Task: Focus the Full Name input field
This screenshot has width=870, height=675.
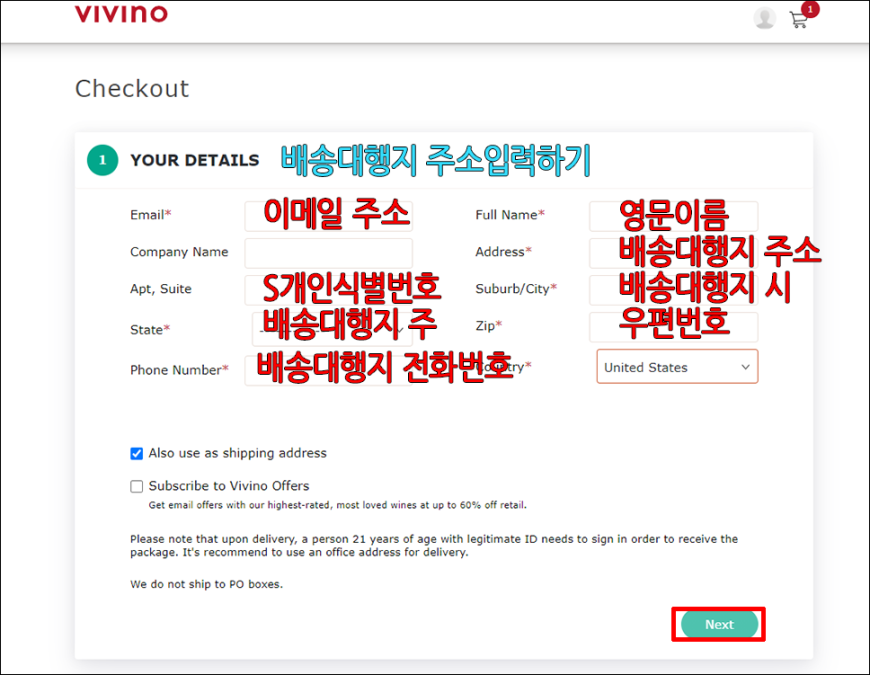Action: [x=674, y=216]
